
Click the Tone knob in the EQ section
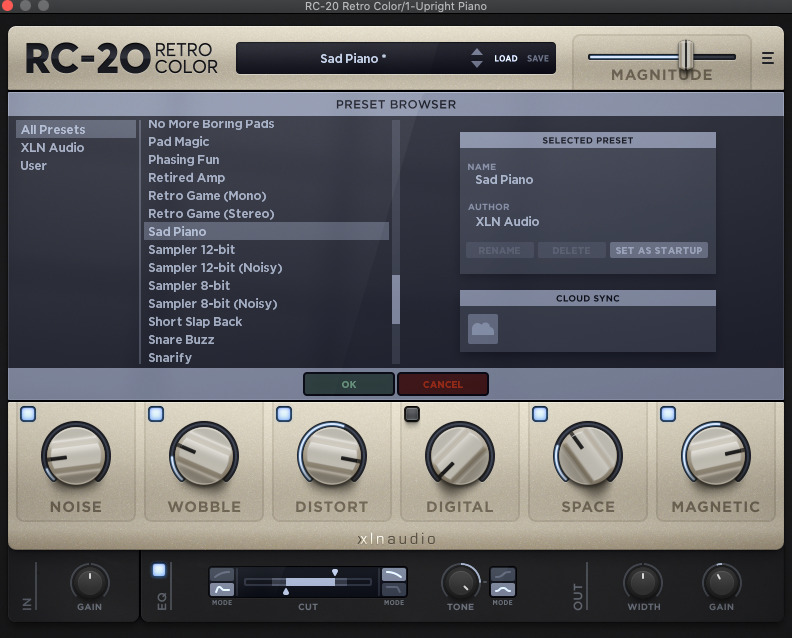click(460, 582)
